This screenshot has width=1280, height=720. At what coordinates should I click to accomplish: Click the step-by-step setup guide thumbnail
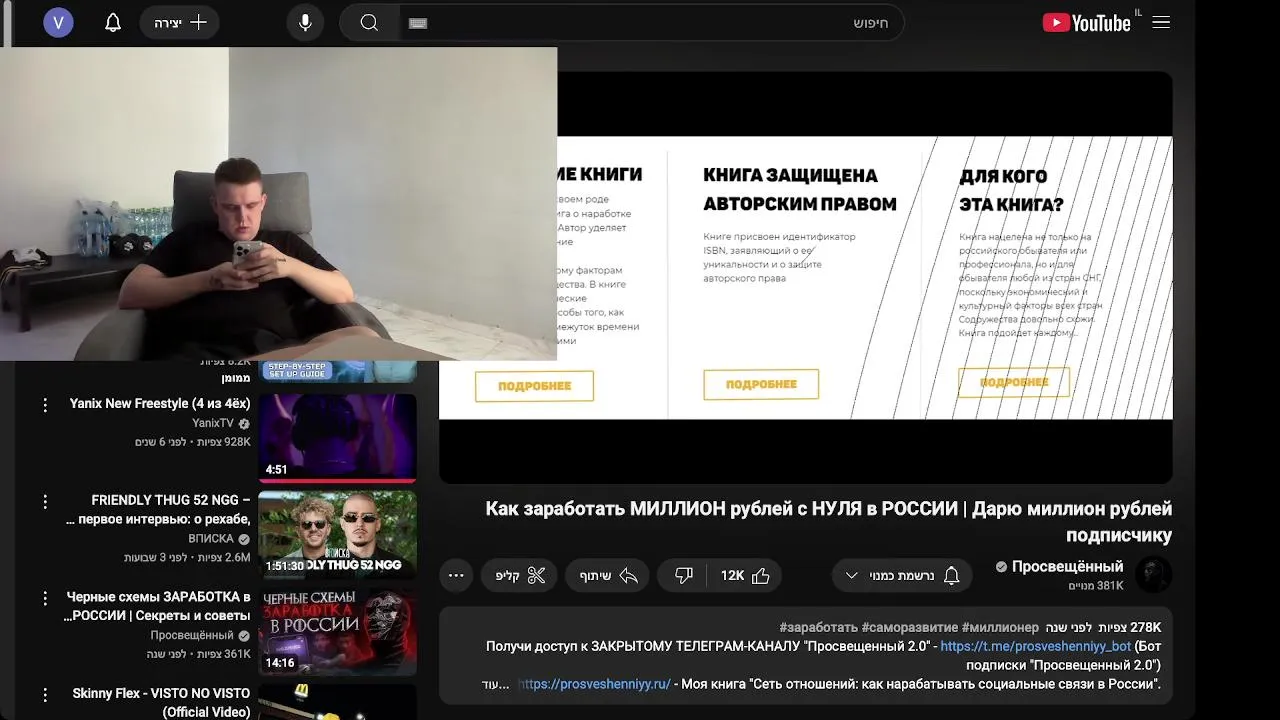tap(338, 371)
